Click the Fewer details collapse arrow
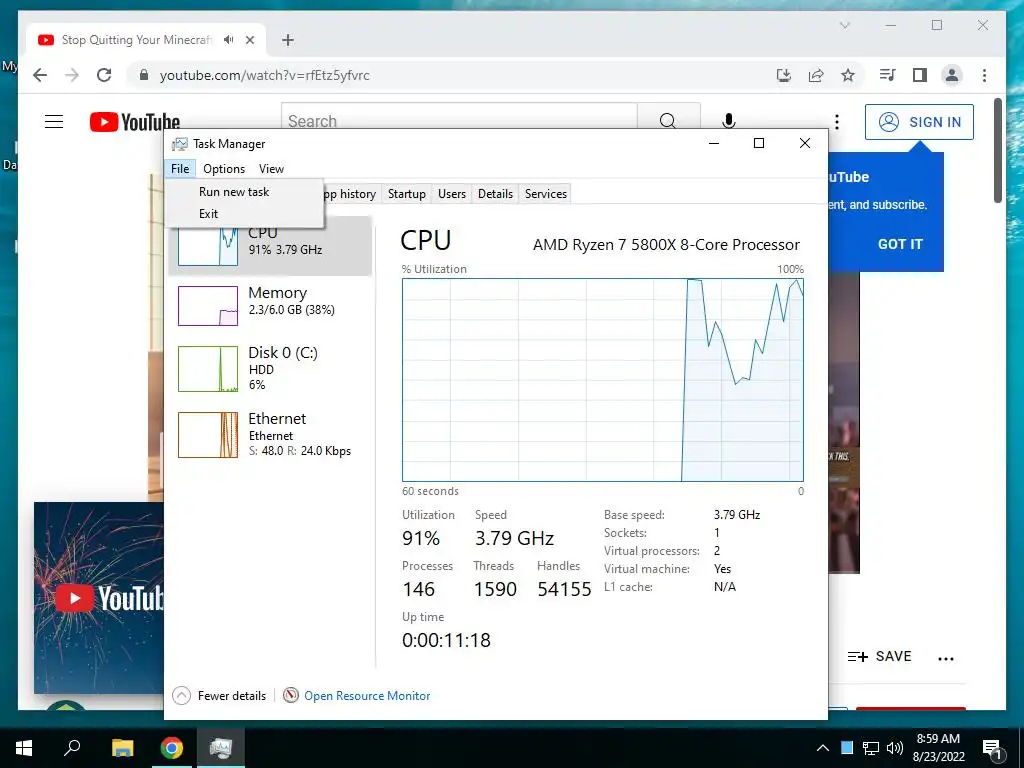 tap(182, 696)
